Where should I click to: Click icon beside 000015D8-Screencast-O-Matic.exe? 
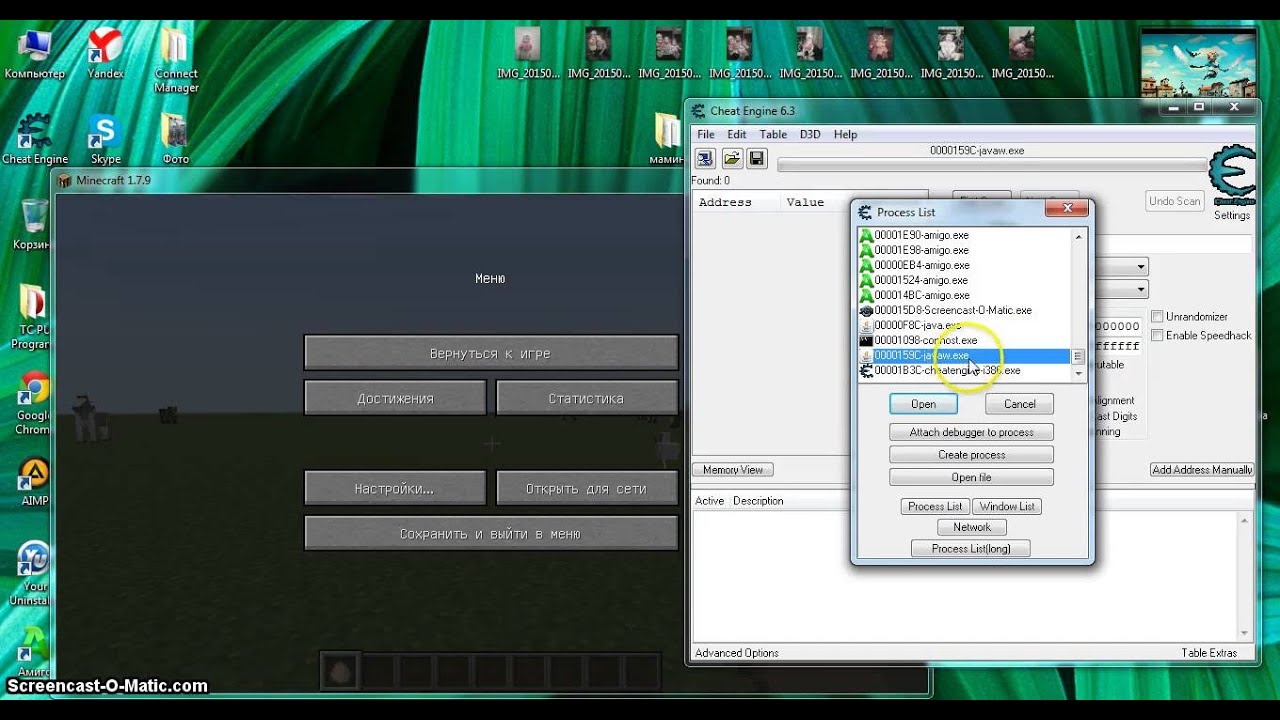[866, 310]
